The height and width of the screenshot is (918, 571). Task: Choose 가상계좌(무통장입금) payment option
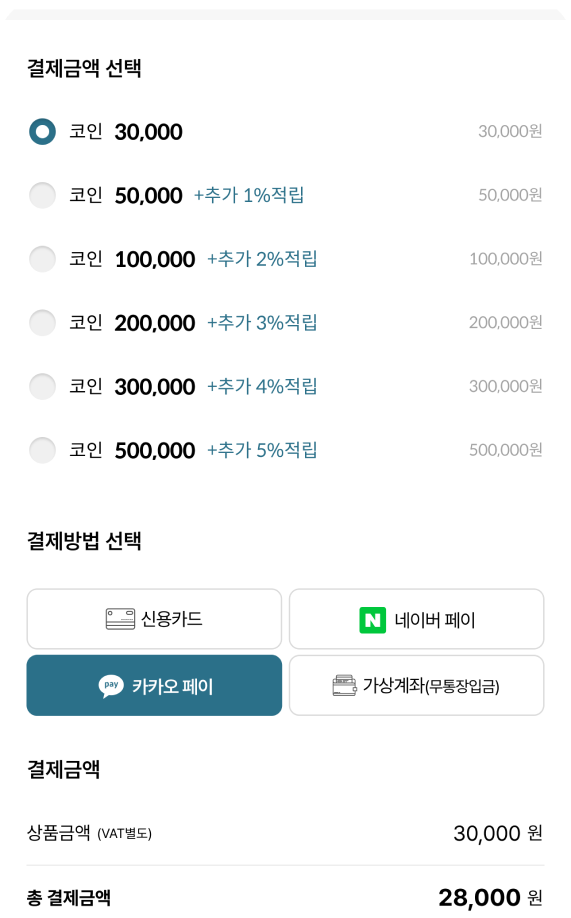coord(416,686)
